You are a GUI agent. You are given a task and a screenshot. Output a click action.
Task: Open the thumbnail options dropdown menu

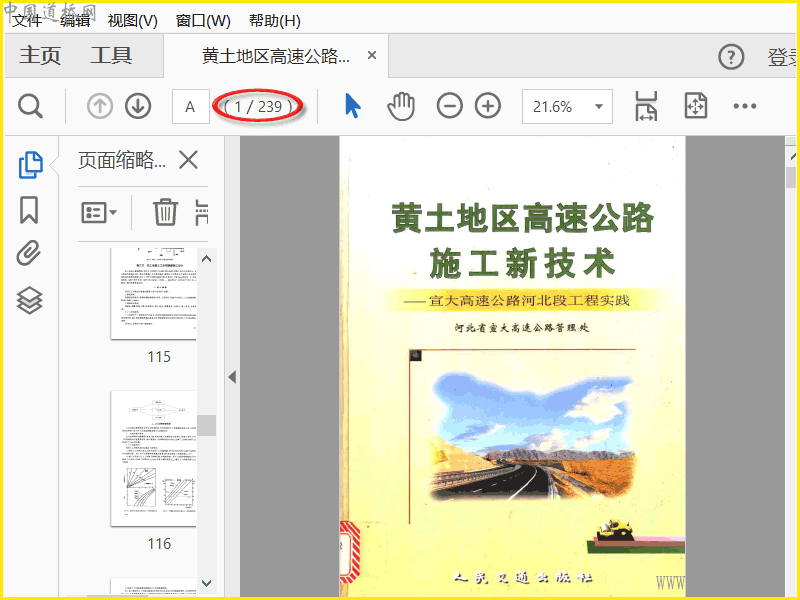[98, 212]
